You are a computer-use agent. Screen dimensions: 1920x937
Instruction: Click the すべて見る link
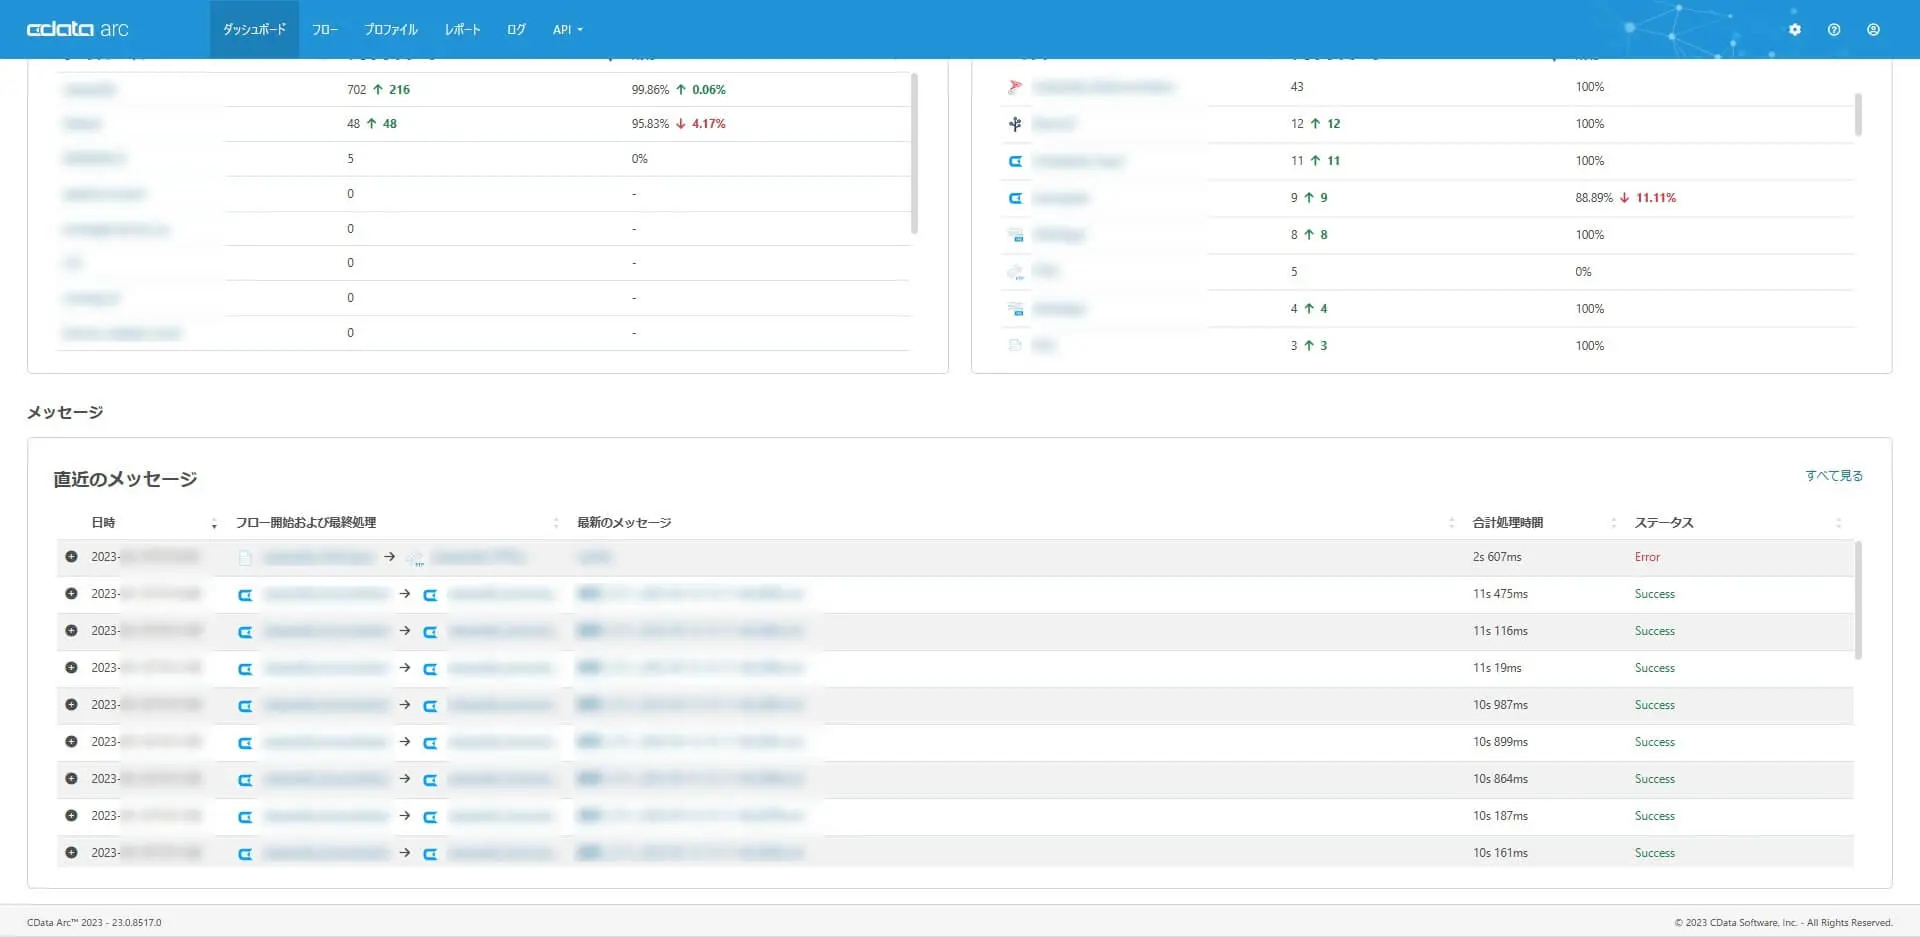pos(1834,476)
